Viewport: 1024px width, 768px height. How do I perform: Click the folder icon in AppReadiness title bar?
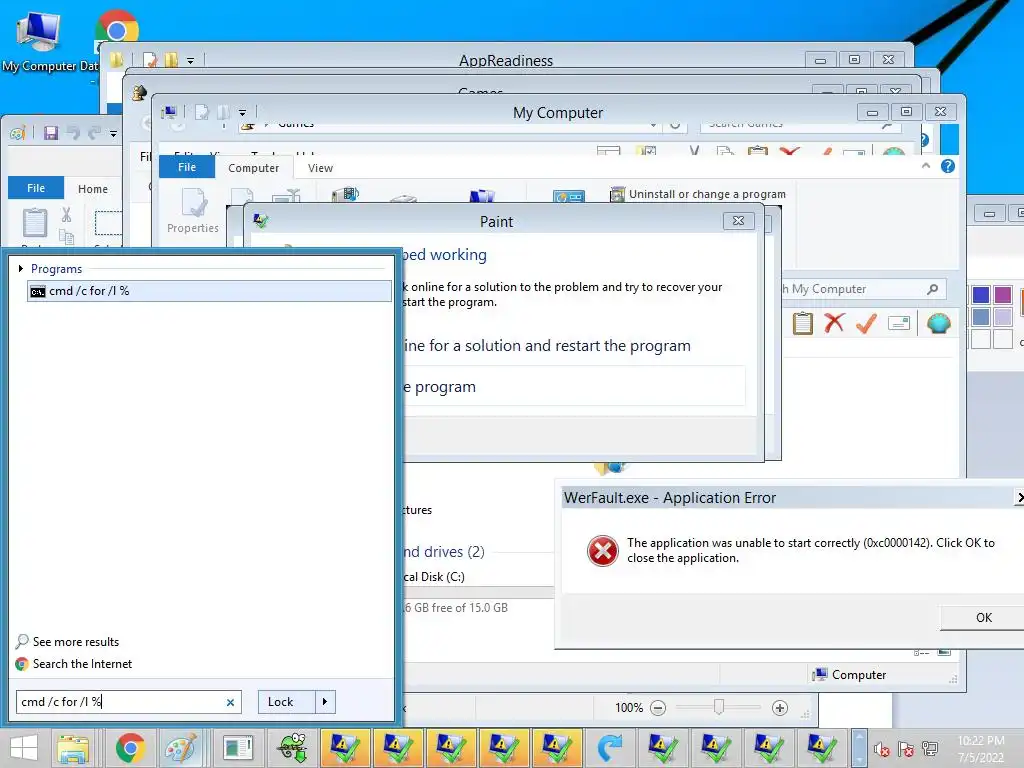click(x=116, y=60)
